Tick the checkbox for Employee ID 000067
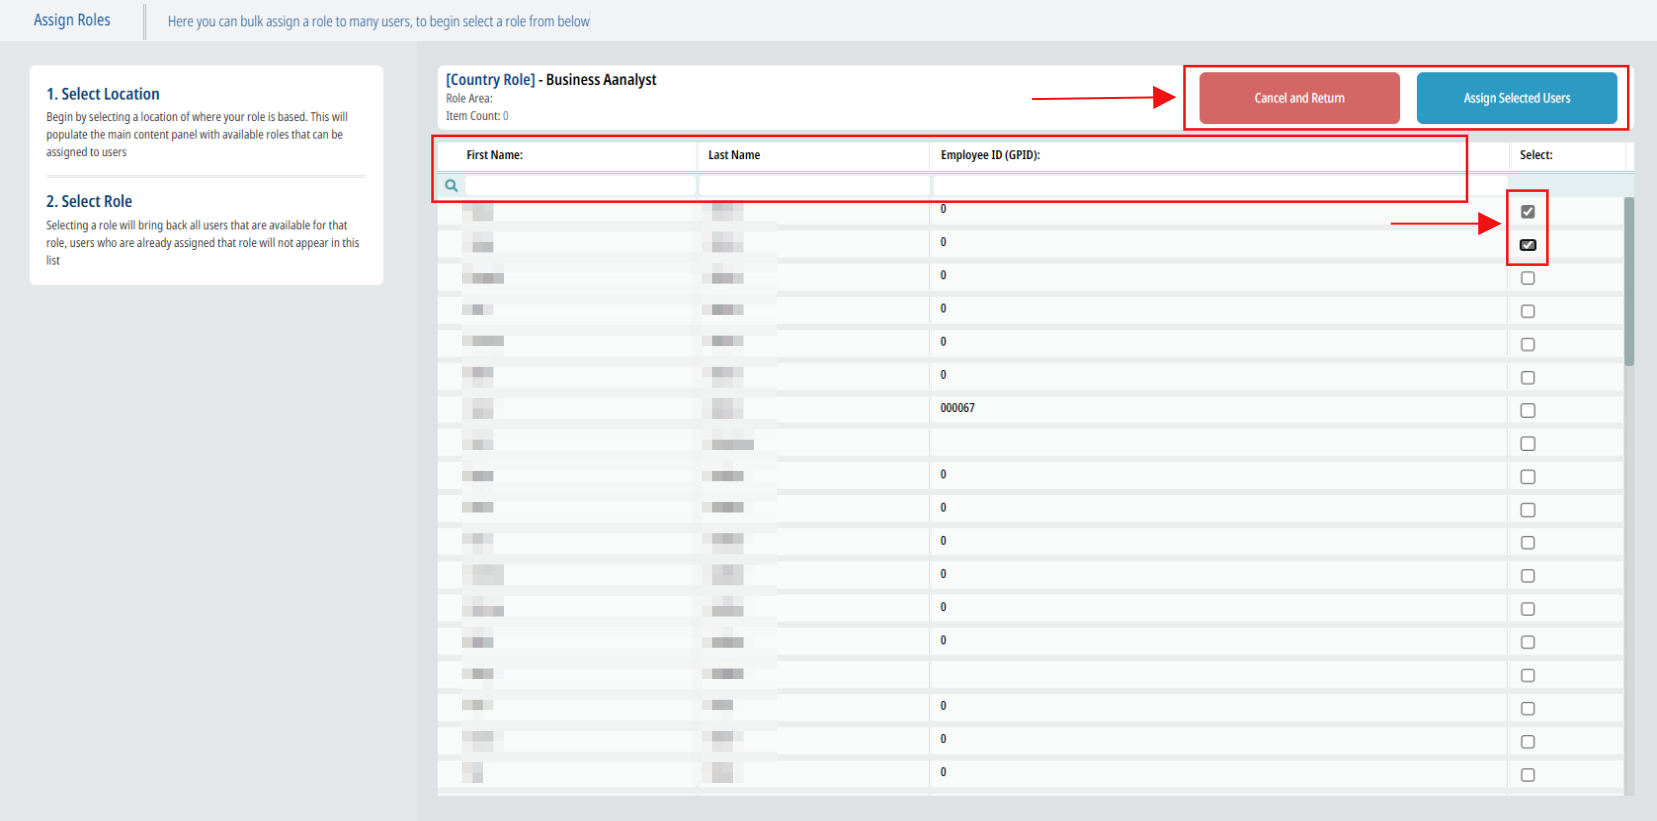 pos(1528,410)
